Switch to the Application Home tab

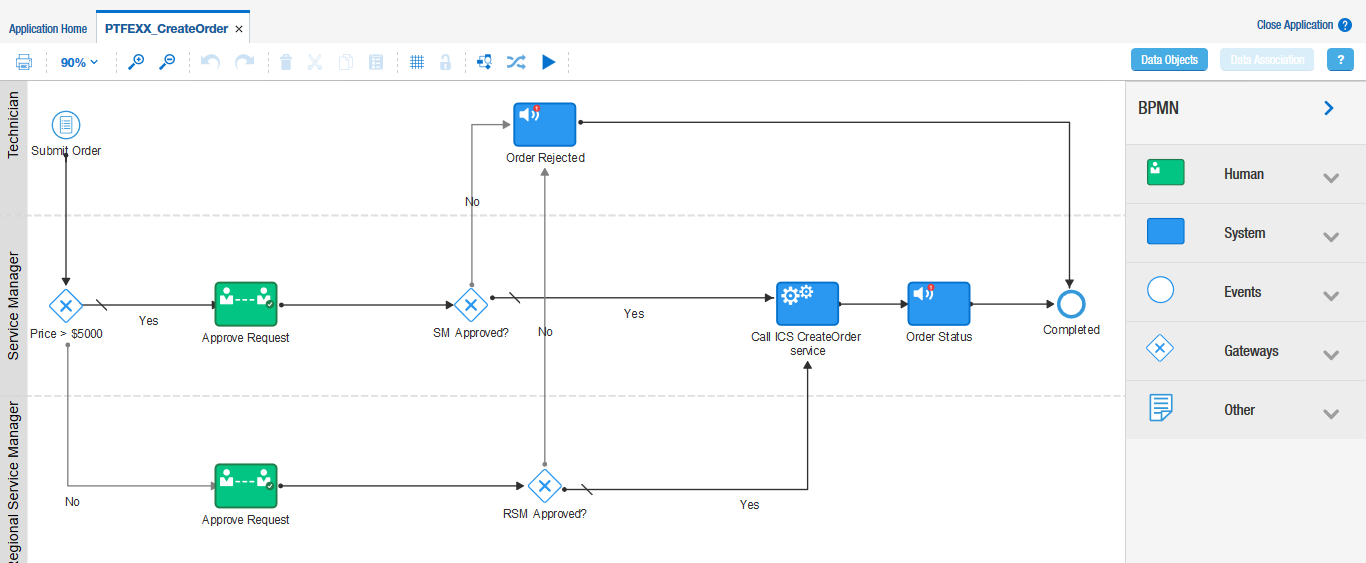pos(48,29)
